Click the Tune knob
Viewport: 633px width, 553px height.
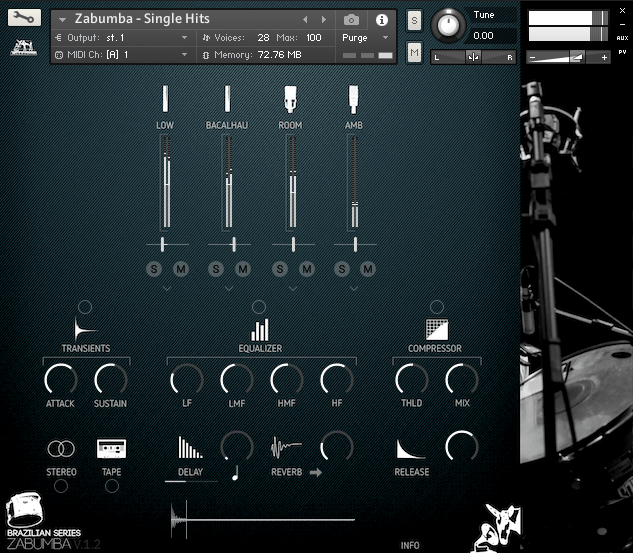point(450,26)
